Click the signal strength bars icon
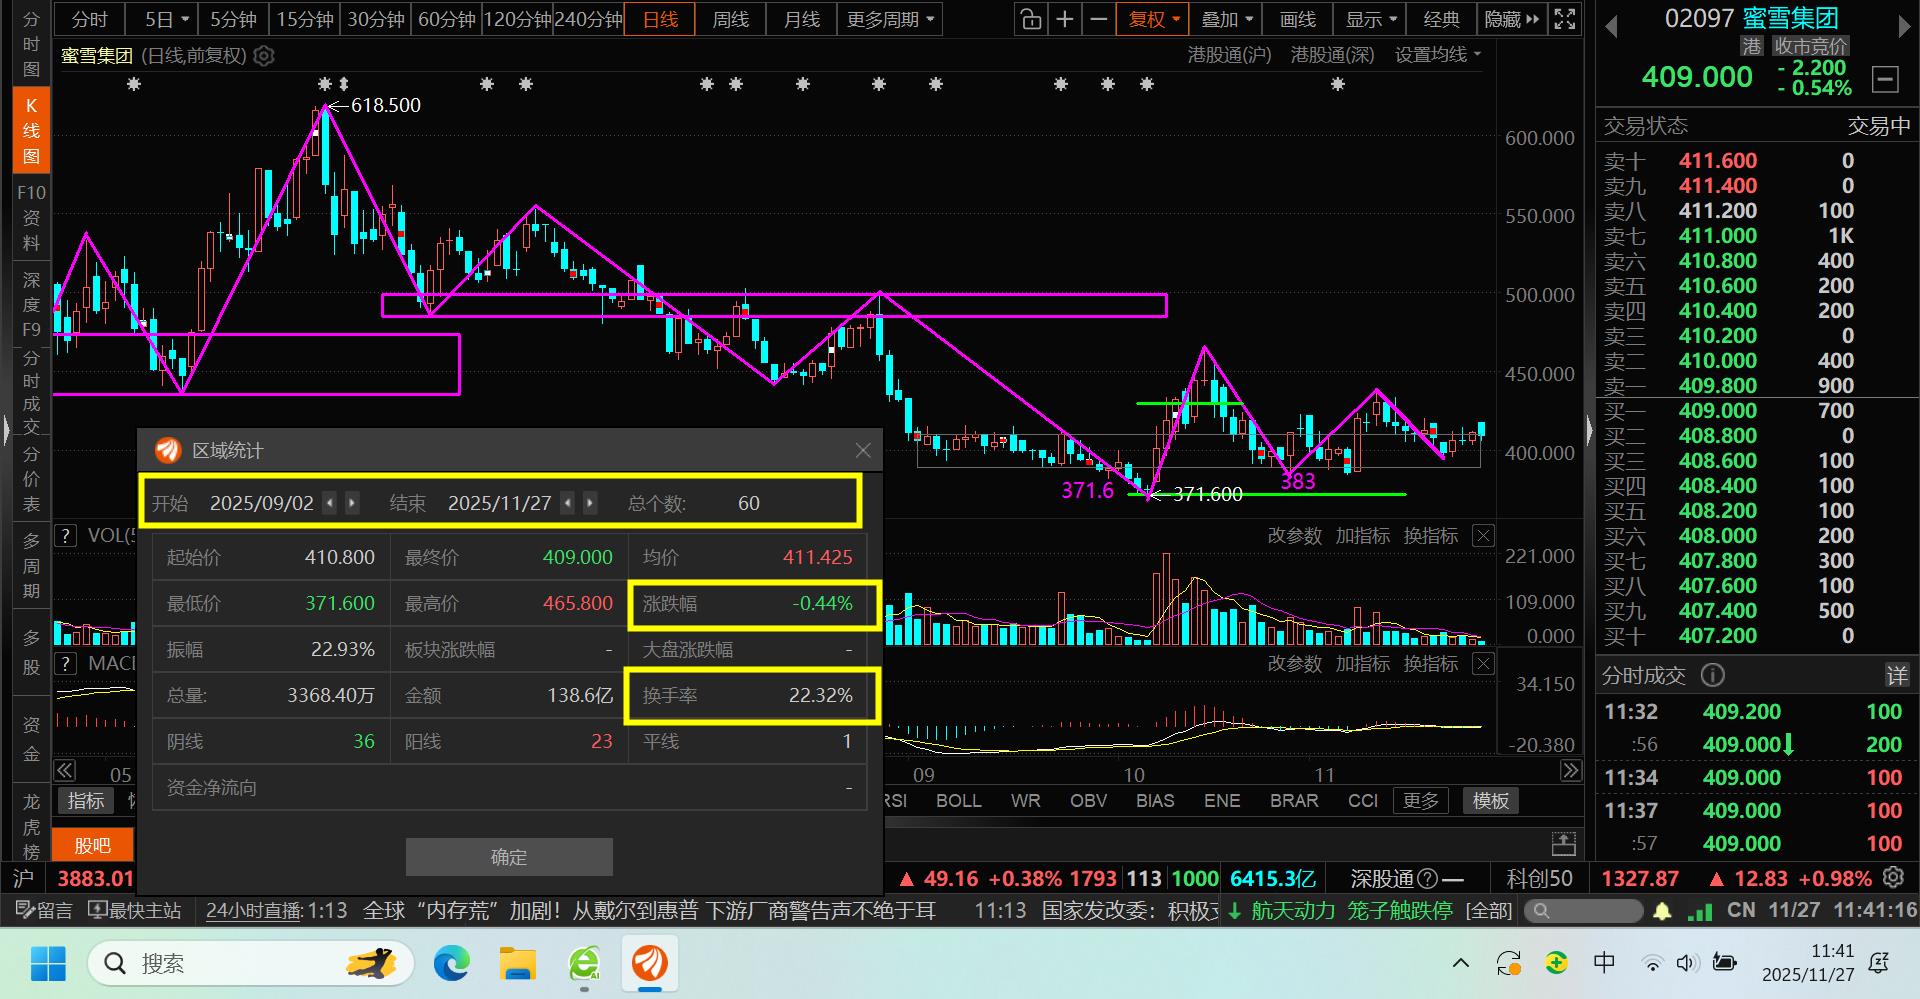 point(1700,911)
